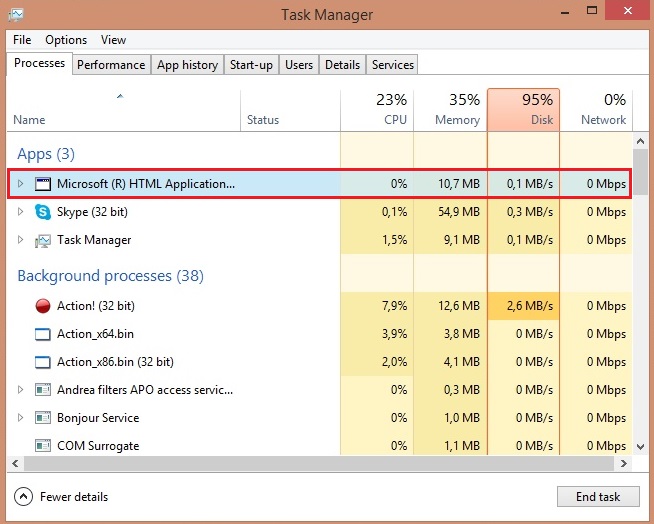
Task: Click the Microsoft HTML Application process icon
Action: coord(43,184)
